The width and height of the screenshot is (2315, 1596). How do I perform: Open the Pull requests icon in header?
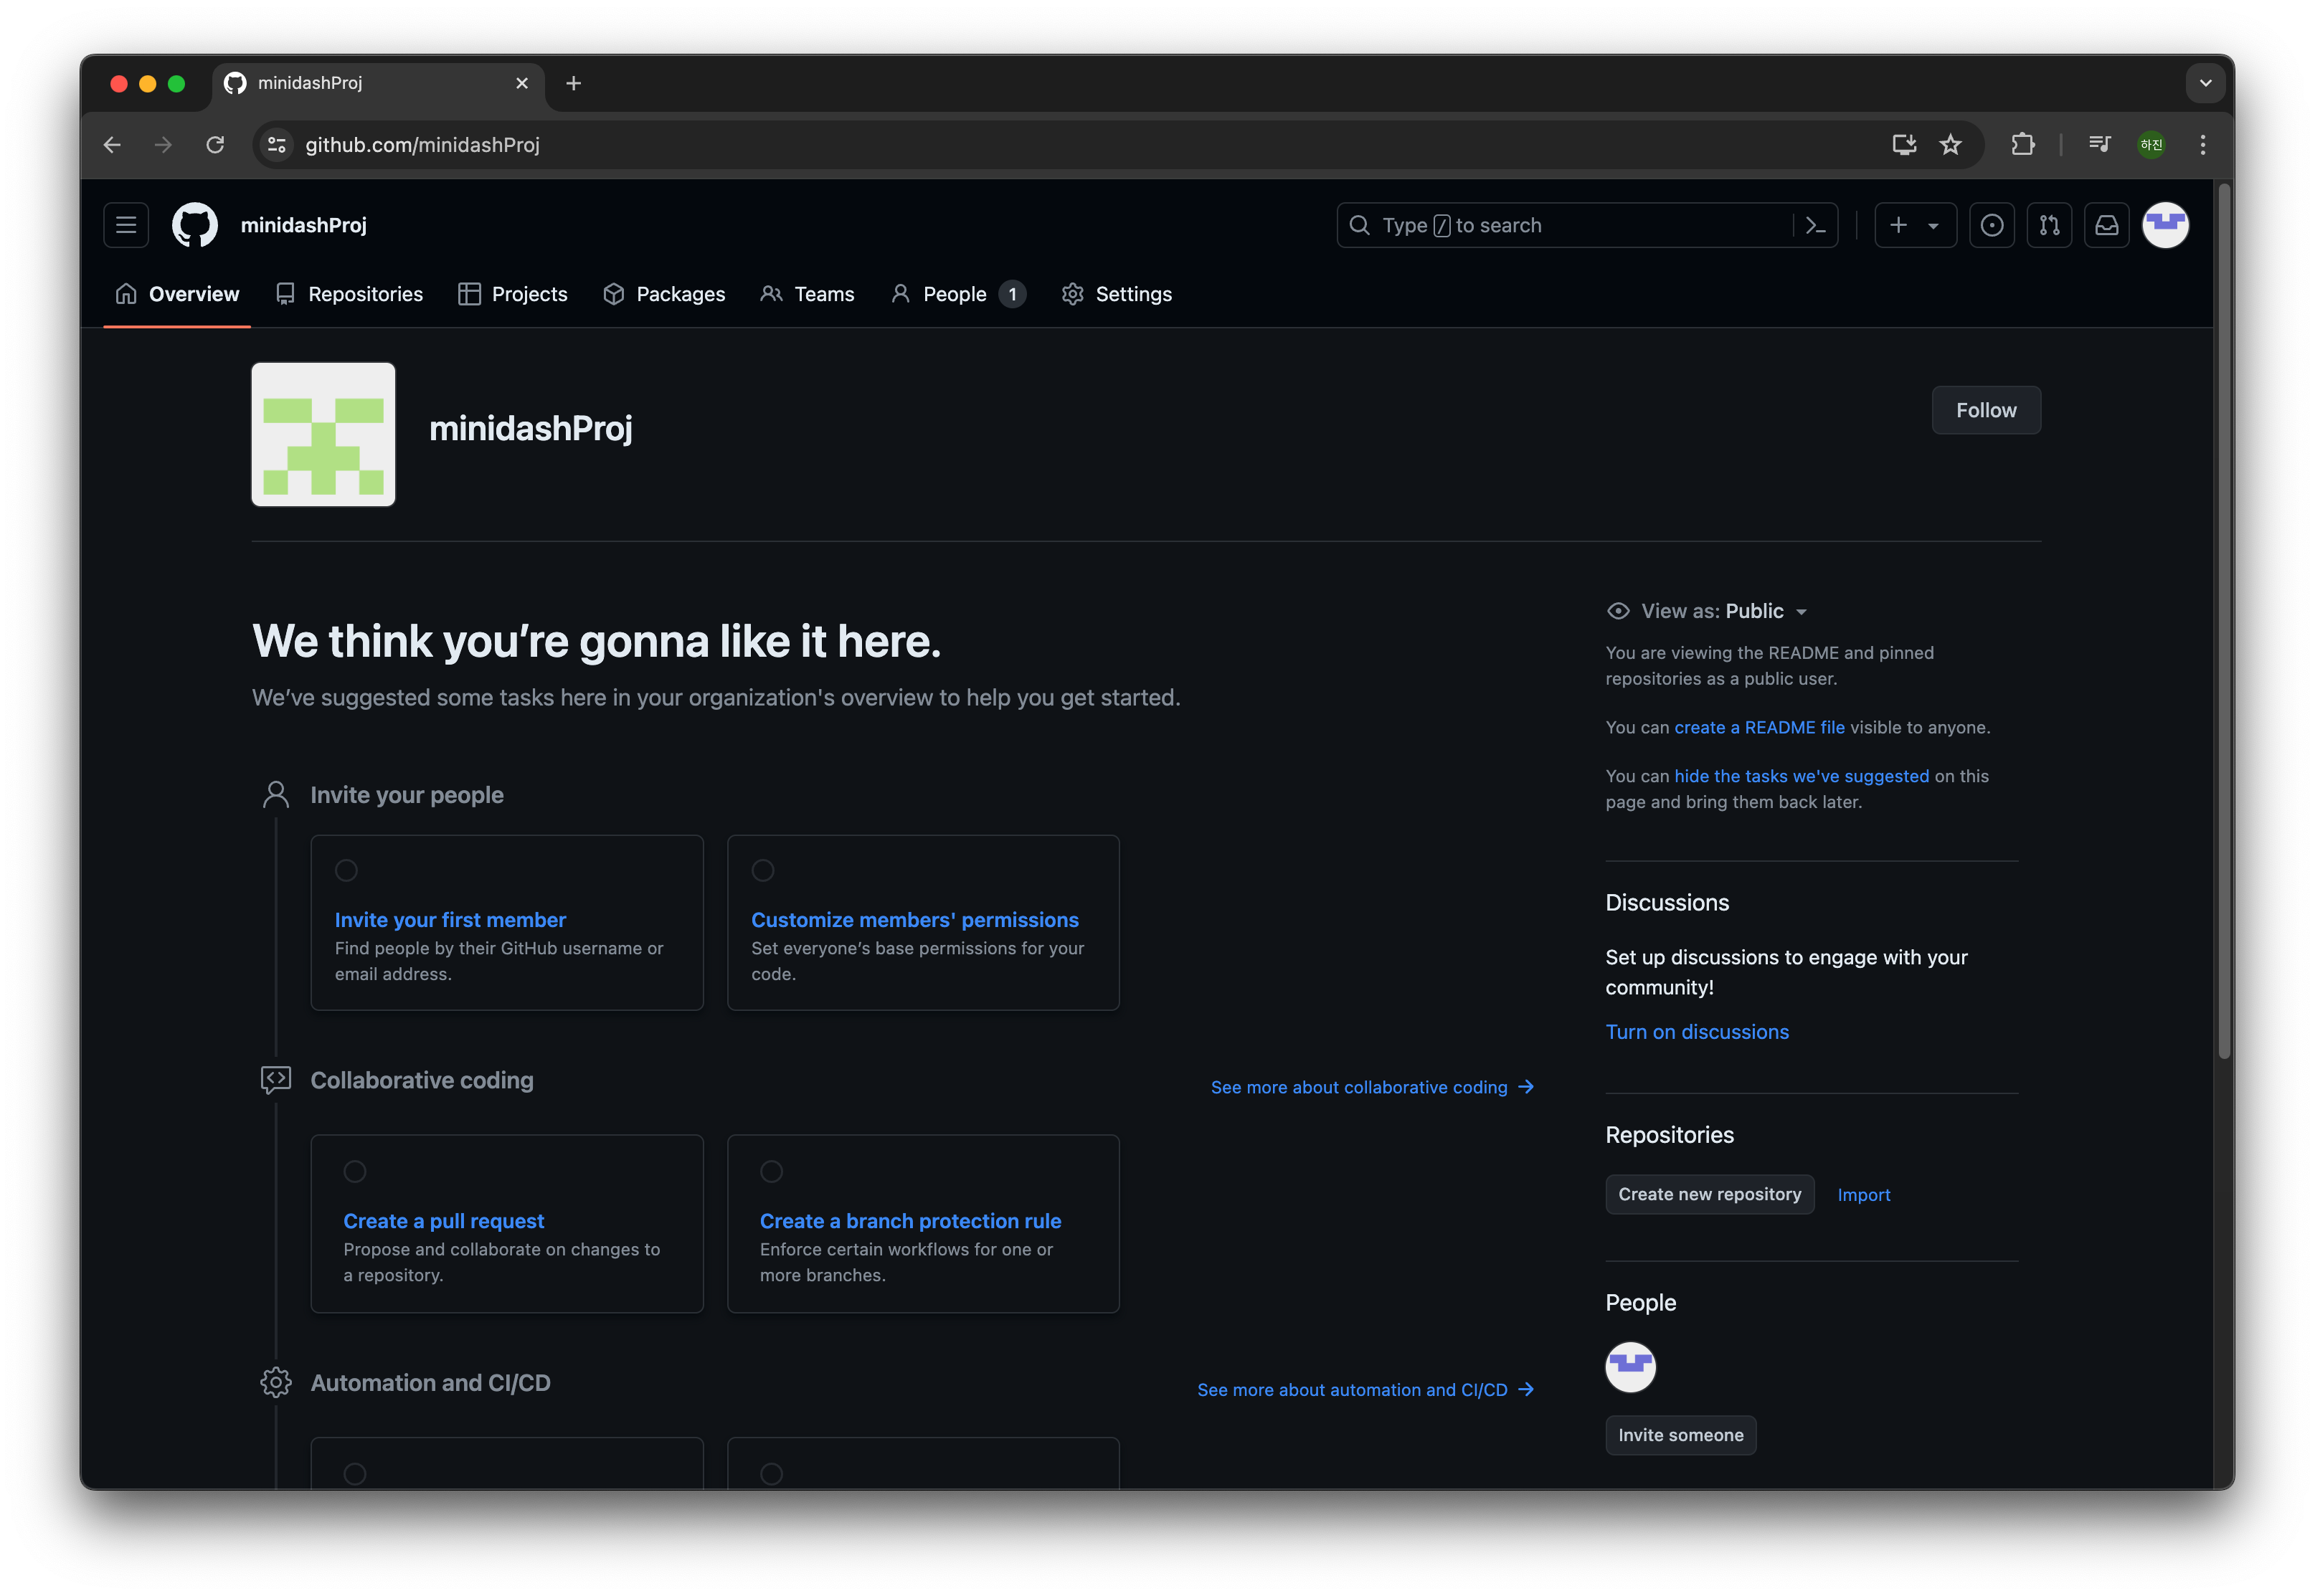[2049, 225]
